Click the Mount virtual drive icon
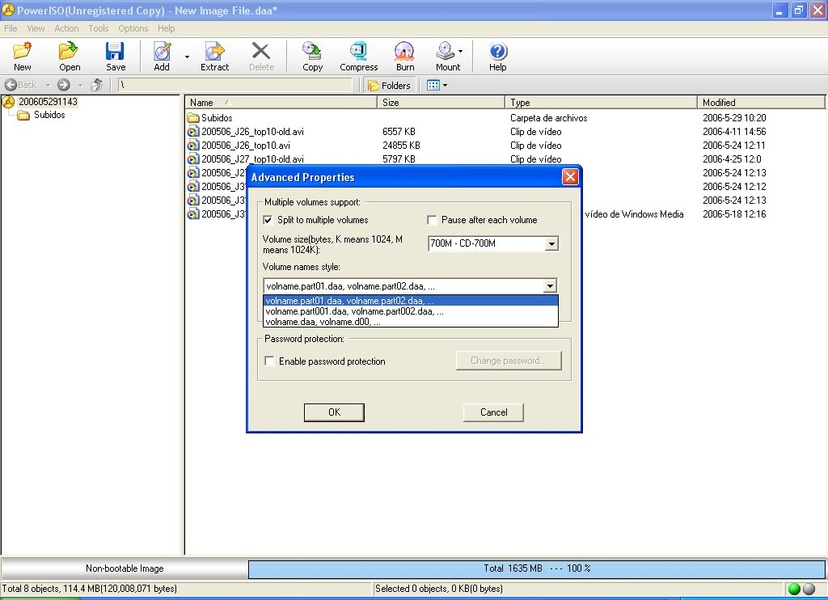 (x=447, y=56)
